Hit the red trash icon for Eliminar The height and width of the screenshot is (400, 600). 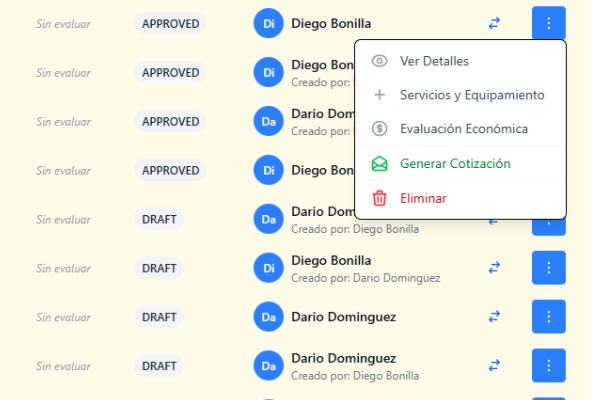click(x=379, y=198)
